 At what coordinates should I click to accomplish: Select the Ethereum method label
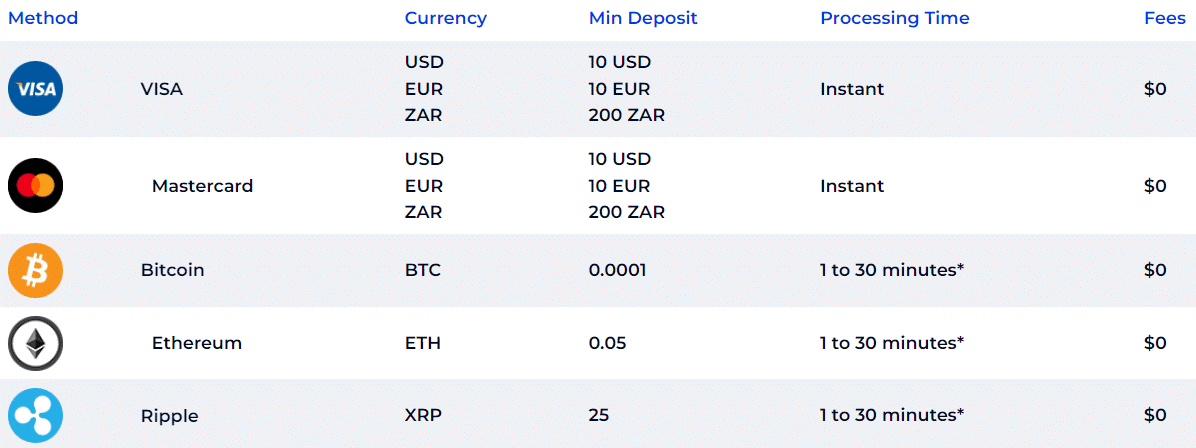[197, 343]
